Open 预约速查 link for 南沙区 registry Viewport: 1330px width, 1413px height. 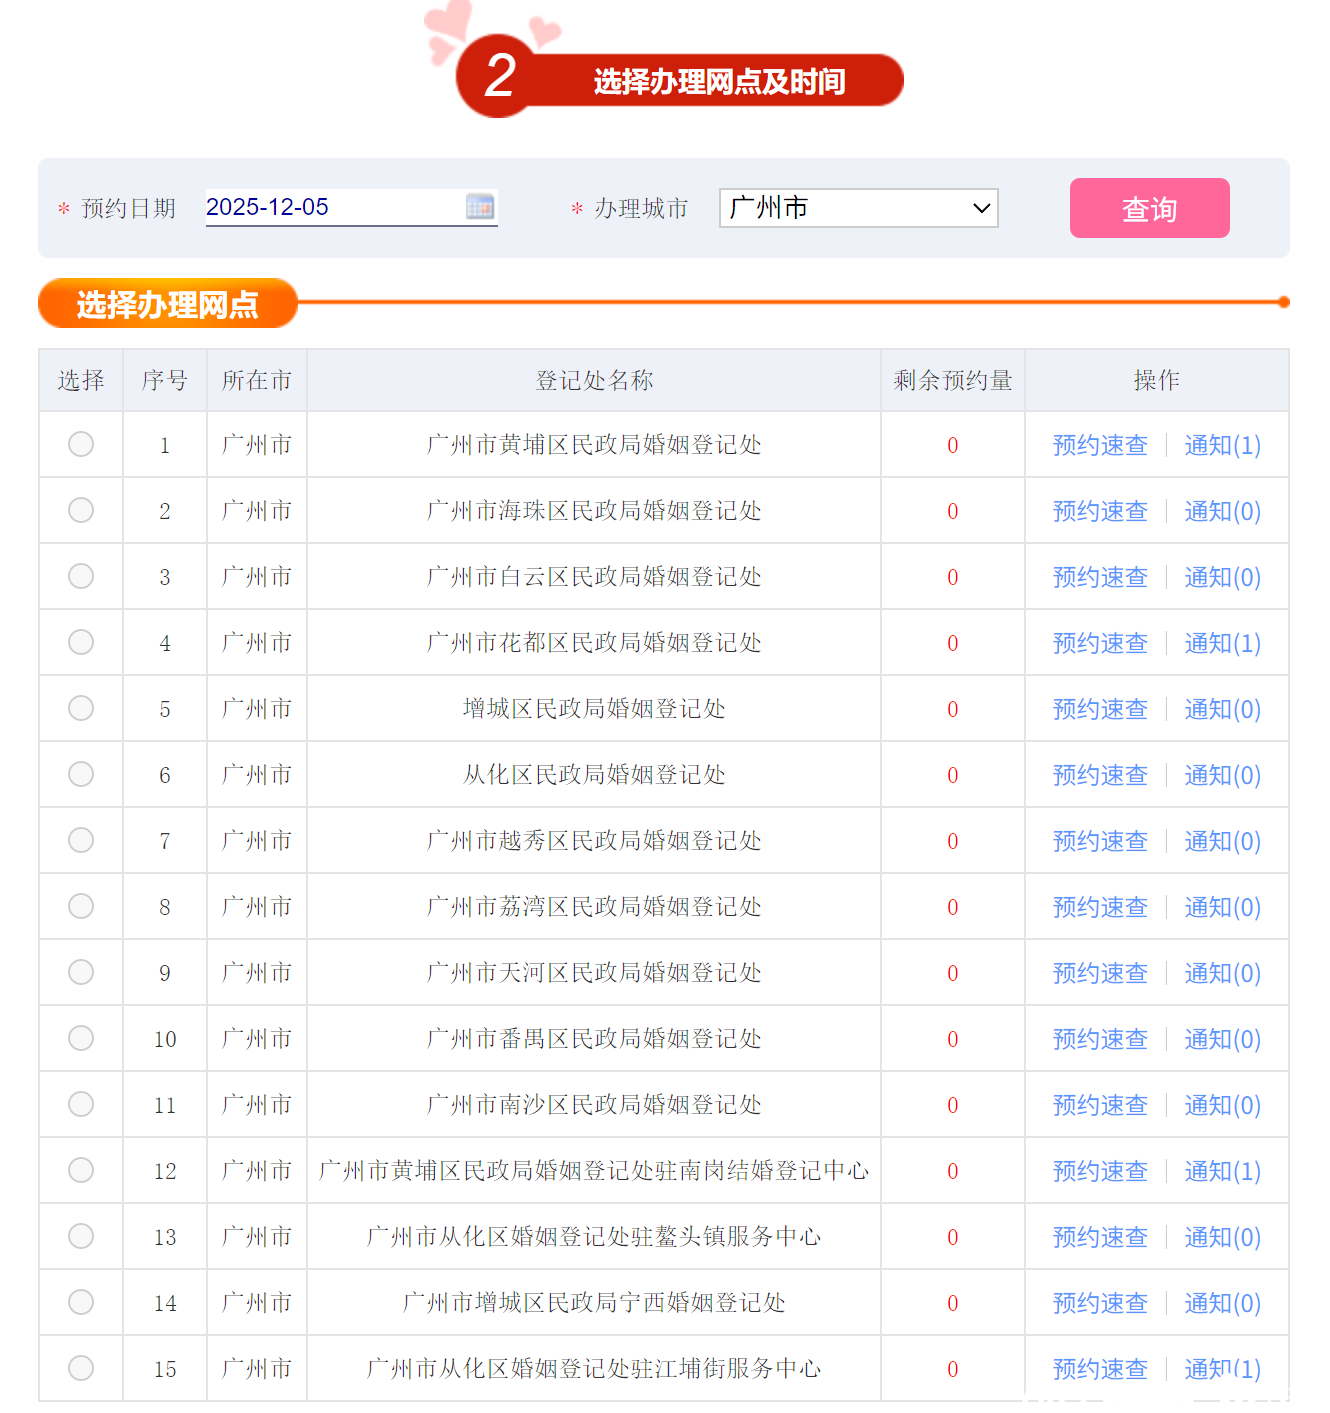click(x=1100, y=1105)
